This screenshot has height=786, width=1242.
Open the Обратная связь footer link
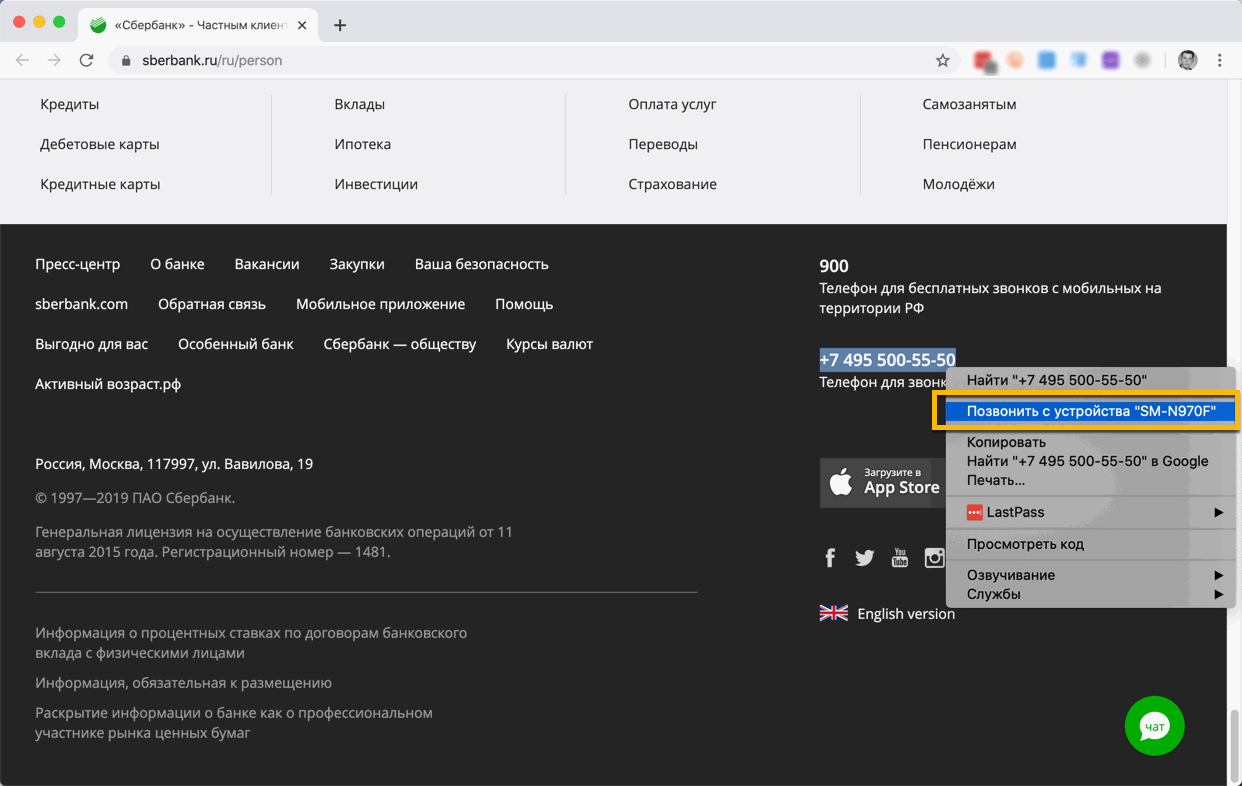coord(212,304)
